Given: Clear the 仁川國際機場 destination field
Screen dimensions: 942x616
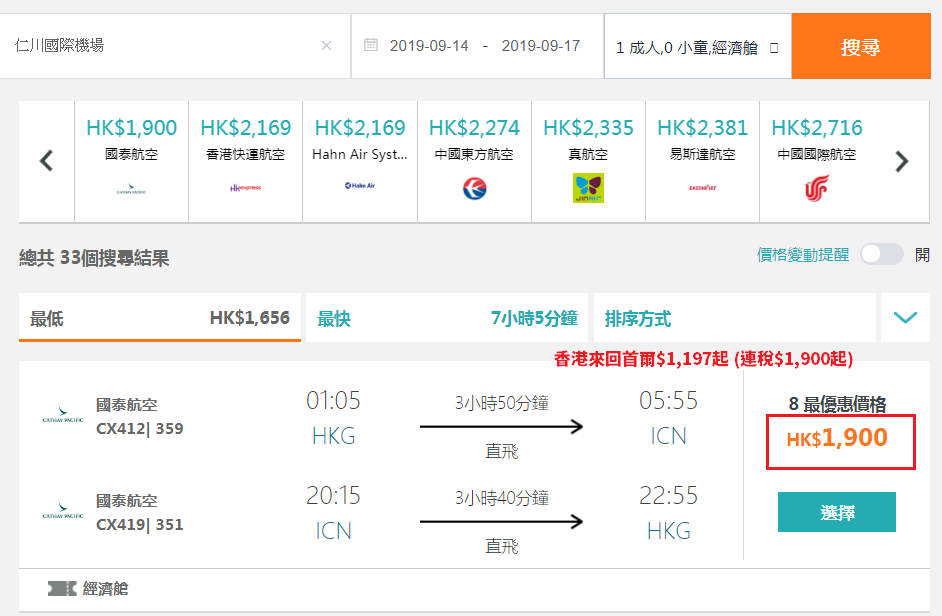Looking at the screenshot, I should 326,46.
